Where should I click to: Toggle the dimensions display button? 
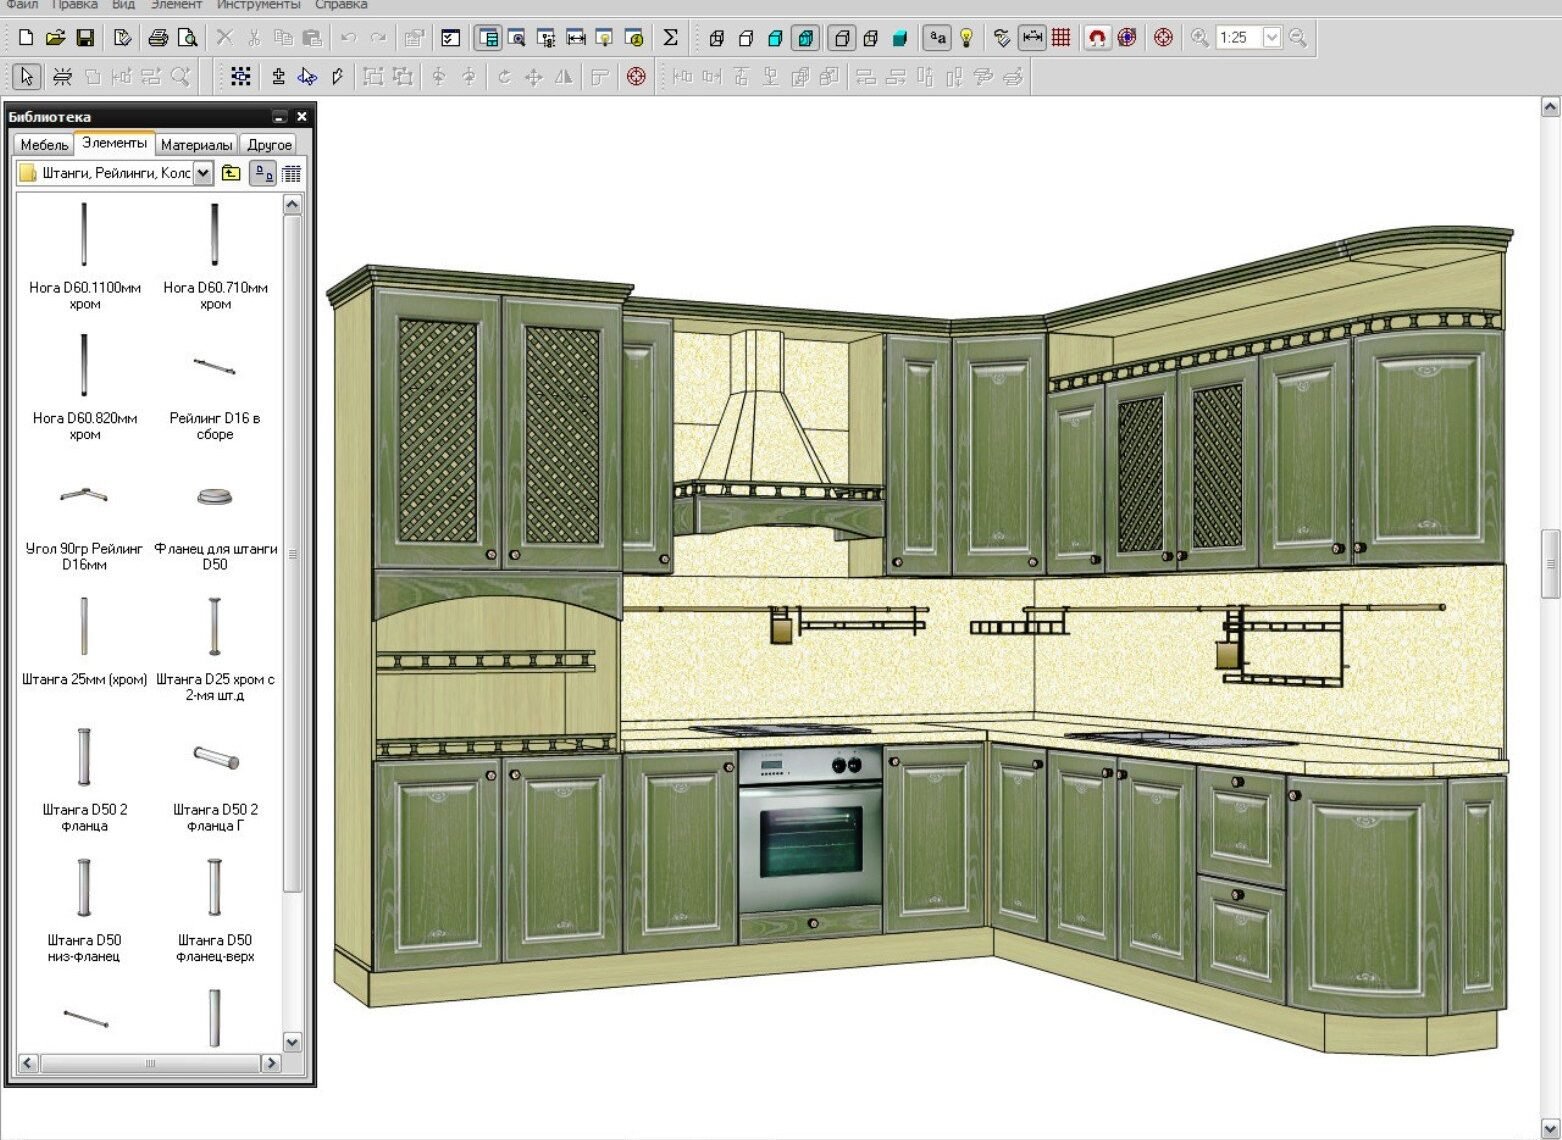[x=1032, y=38]
